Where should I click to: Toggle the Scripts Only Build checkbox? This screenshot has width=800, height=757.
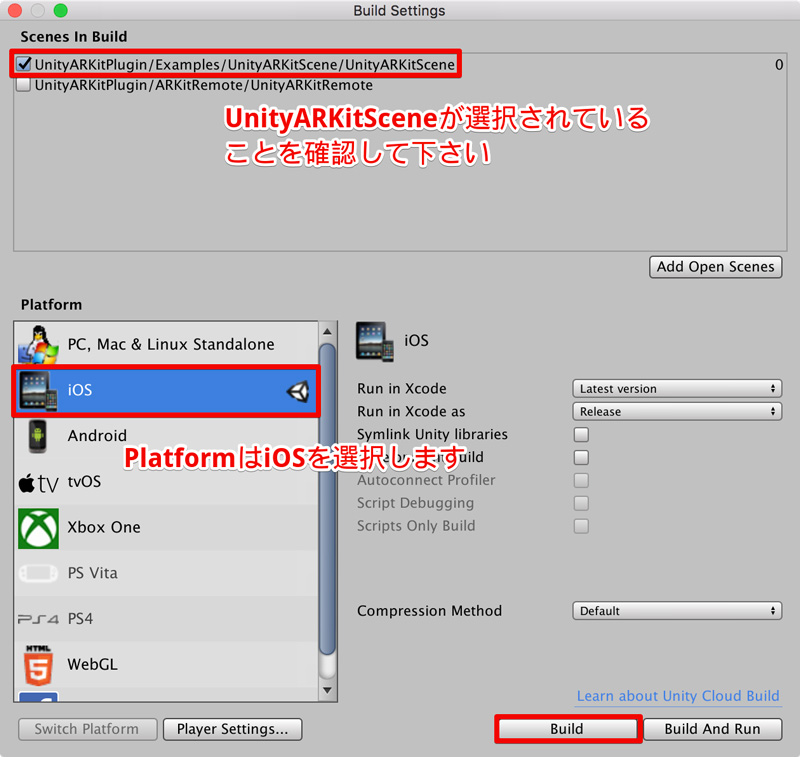tap(581, 526)
